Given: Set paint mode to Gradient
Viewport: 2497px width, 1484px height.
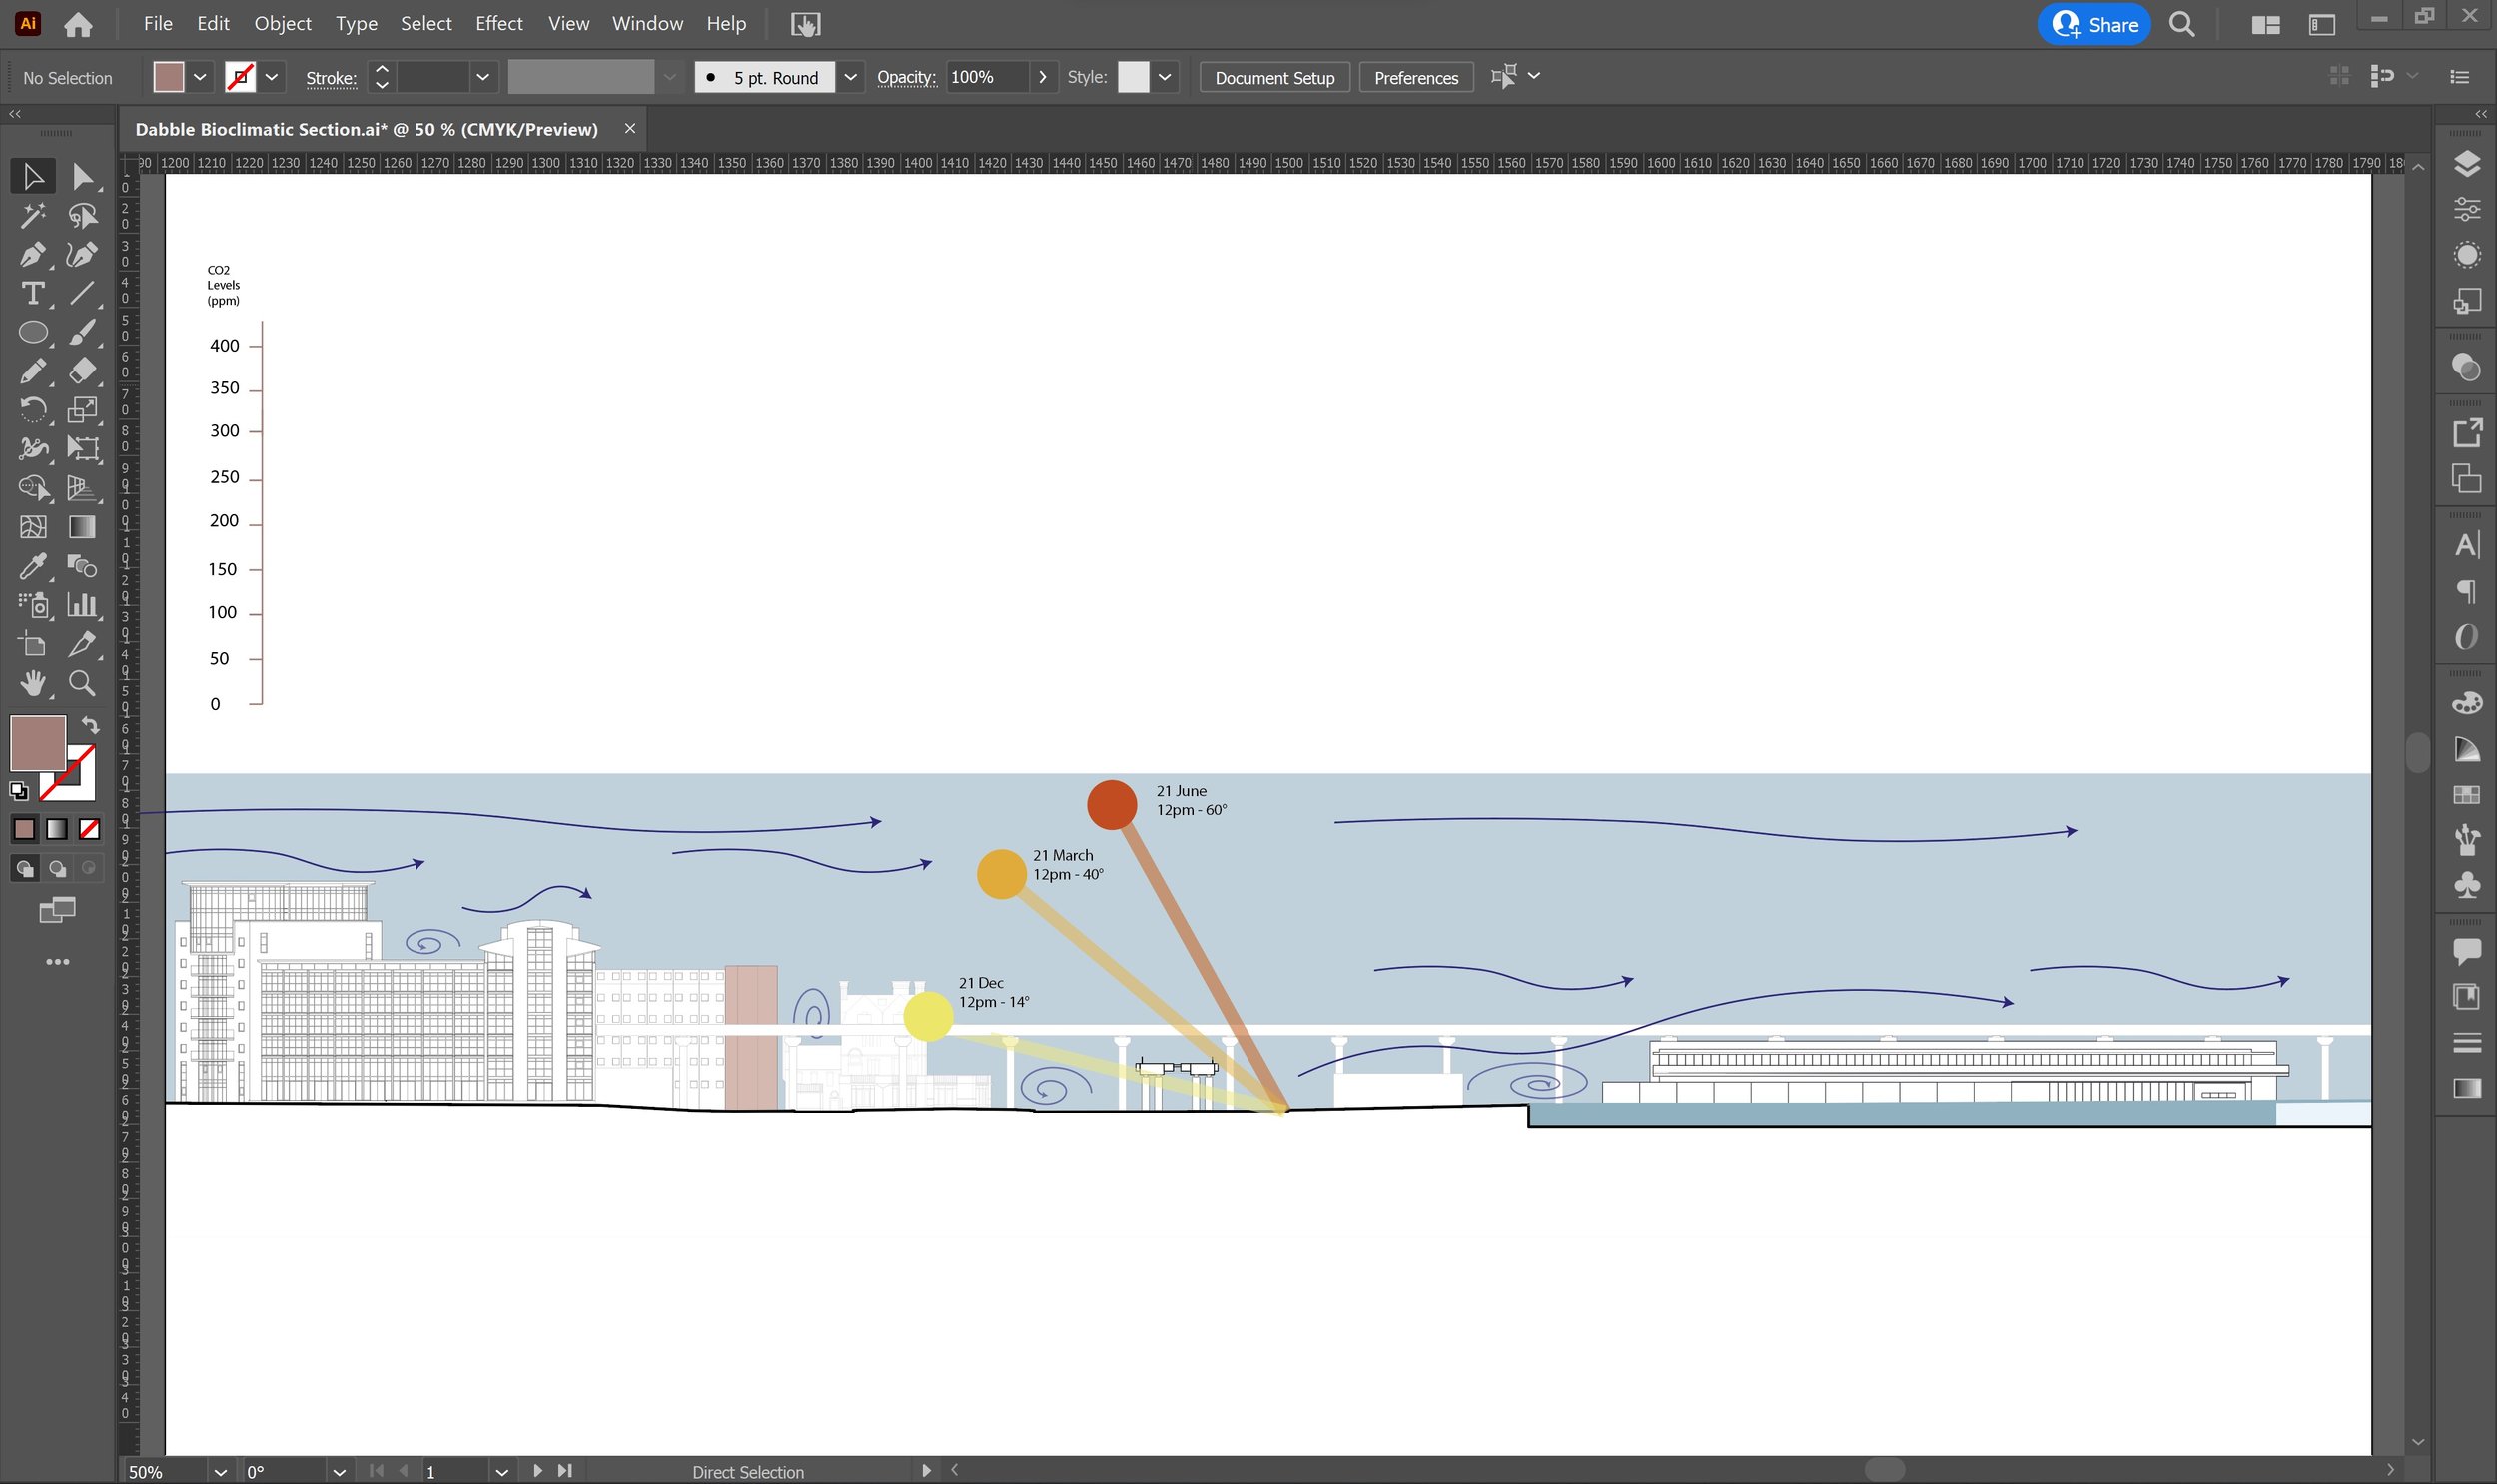Looking at the screenshot, I should [x=57, y=829].
